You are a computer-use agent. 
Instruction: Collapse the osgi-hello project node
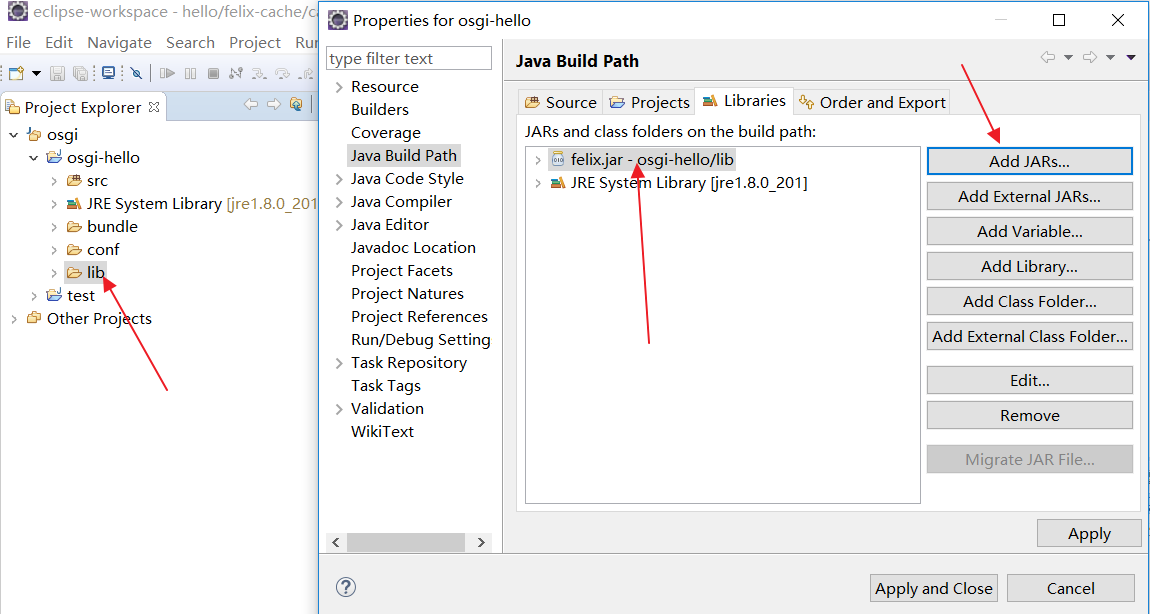coord(34,158)
